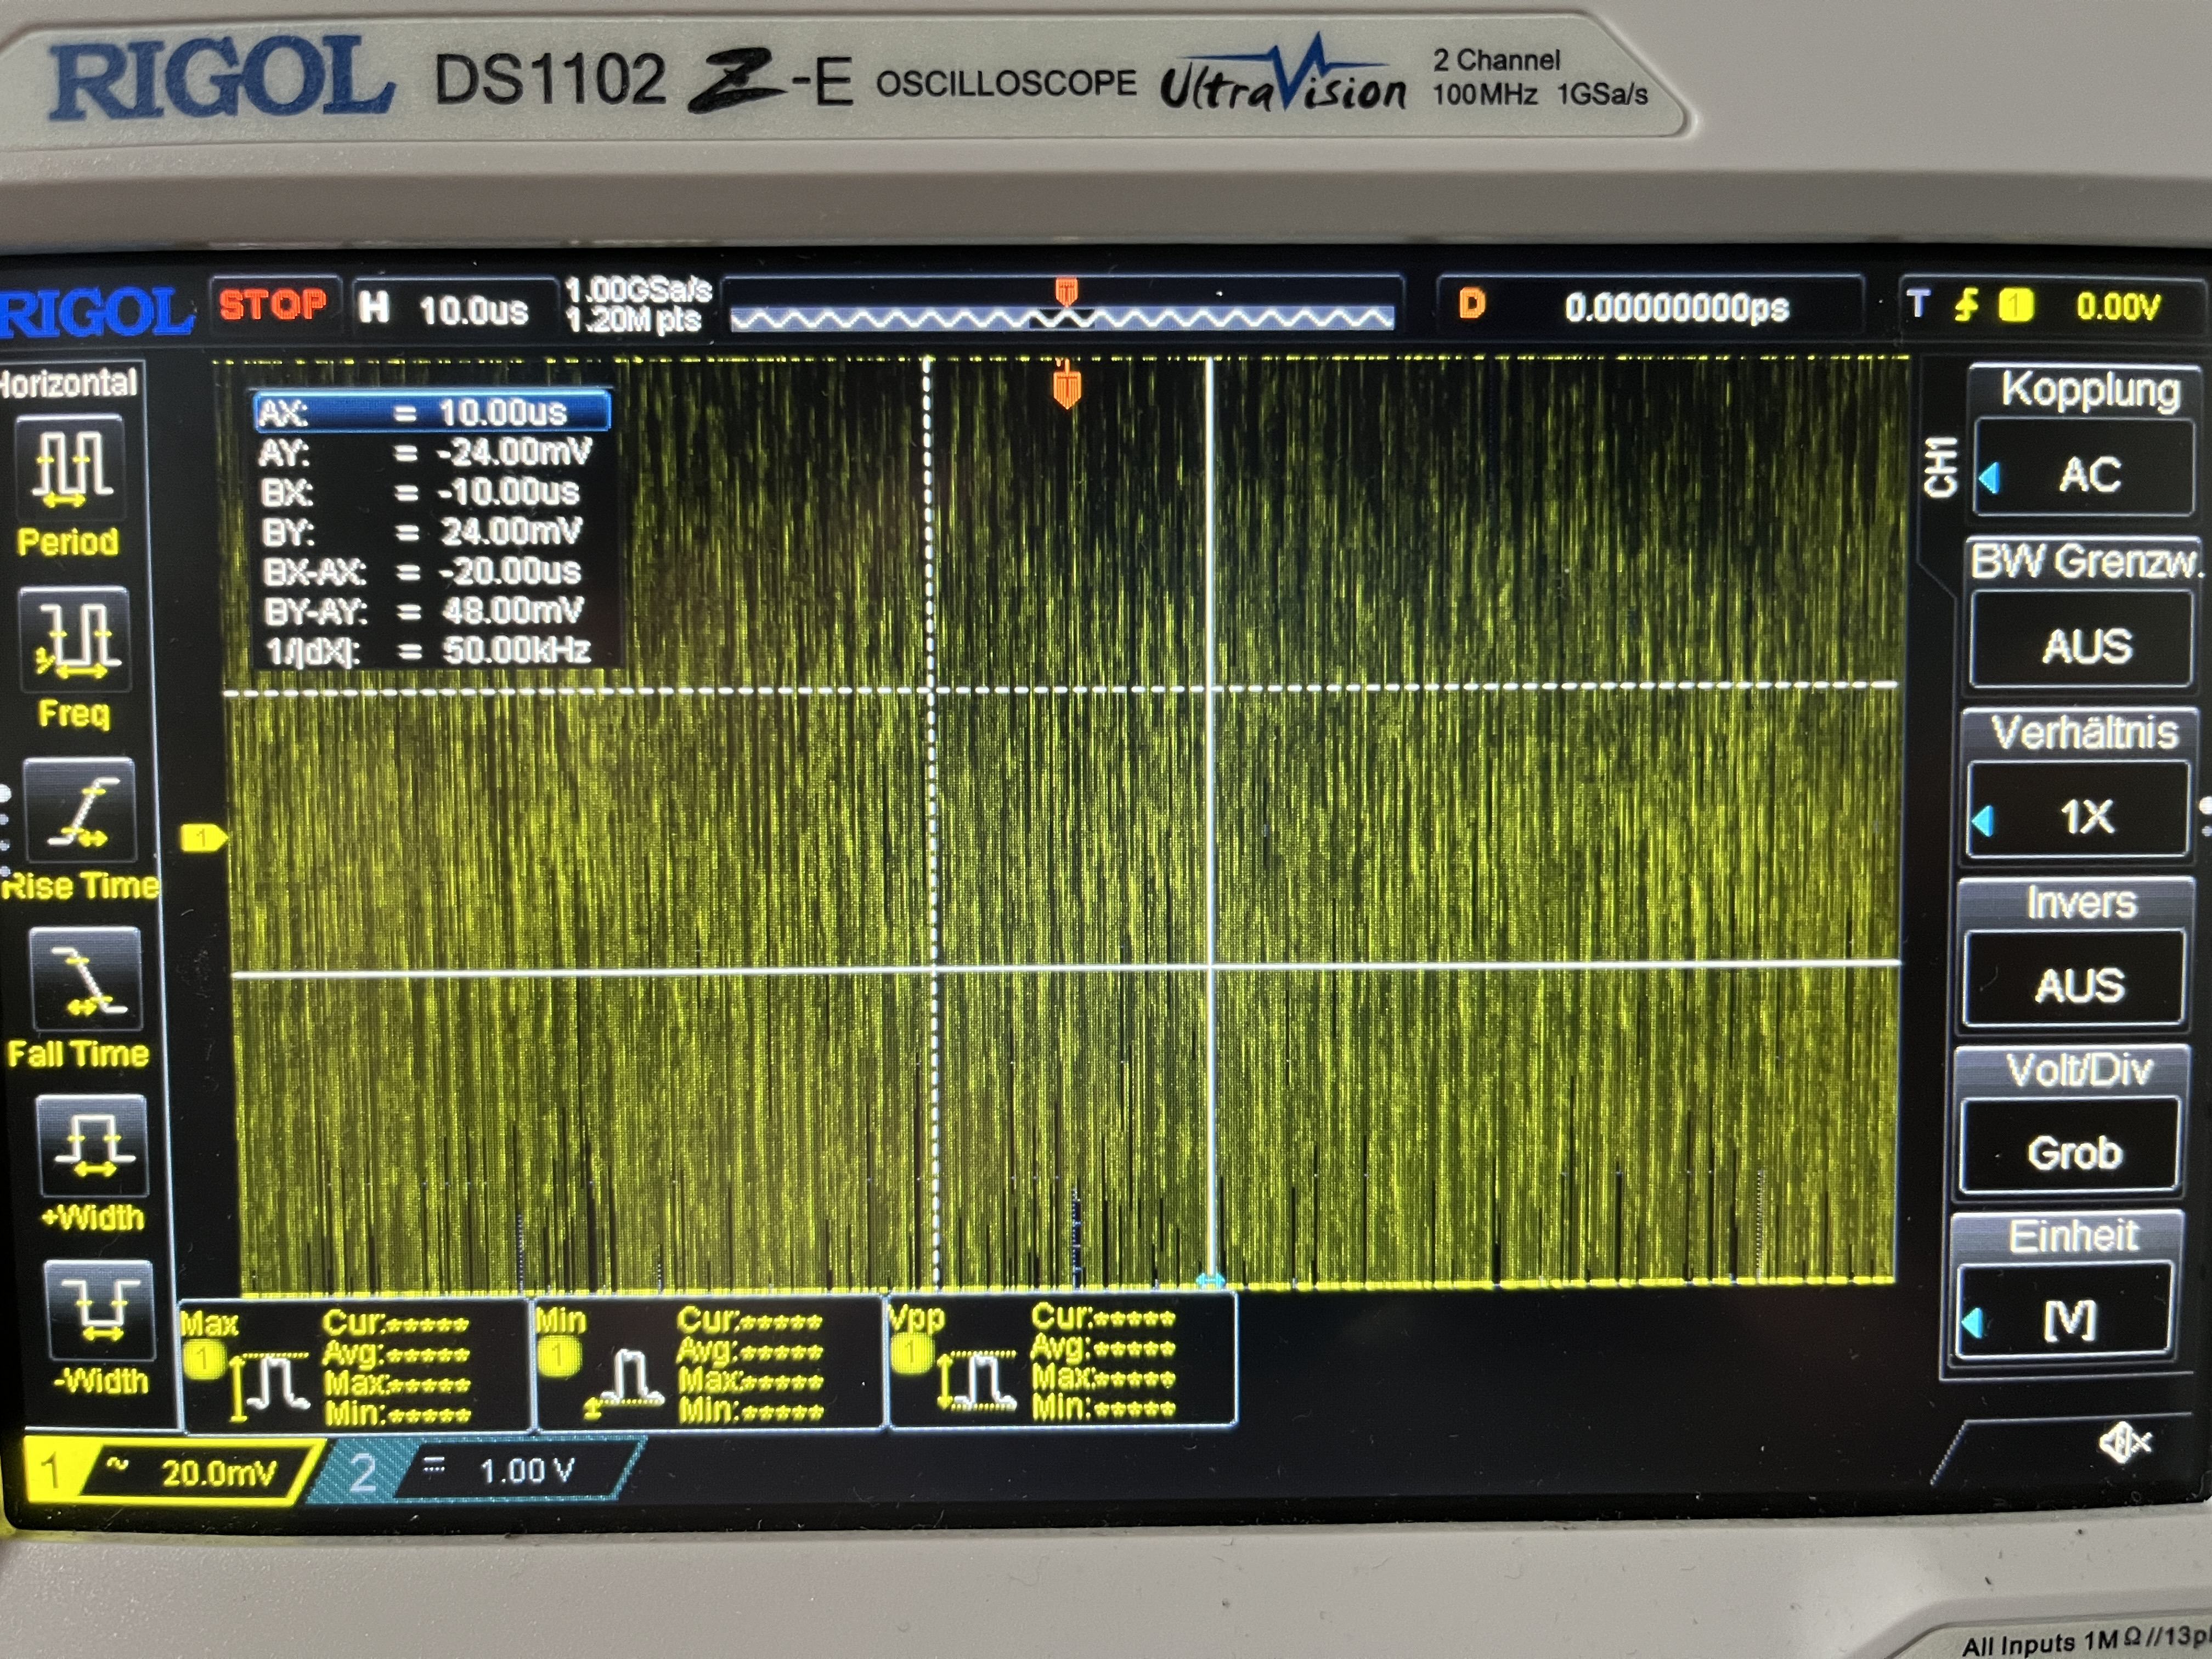Select the Freq measurement icon
The image size is (2212, 1659).
[75, 640]
